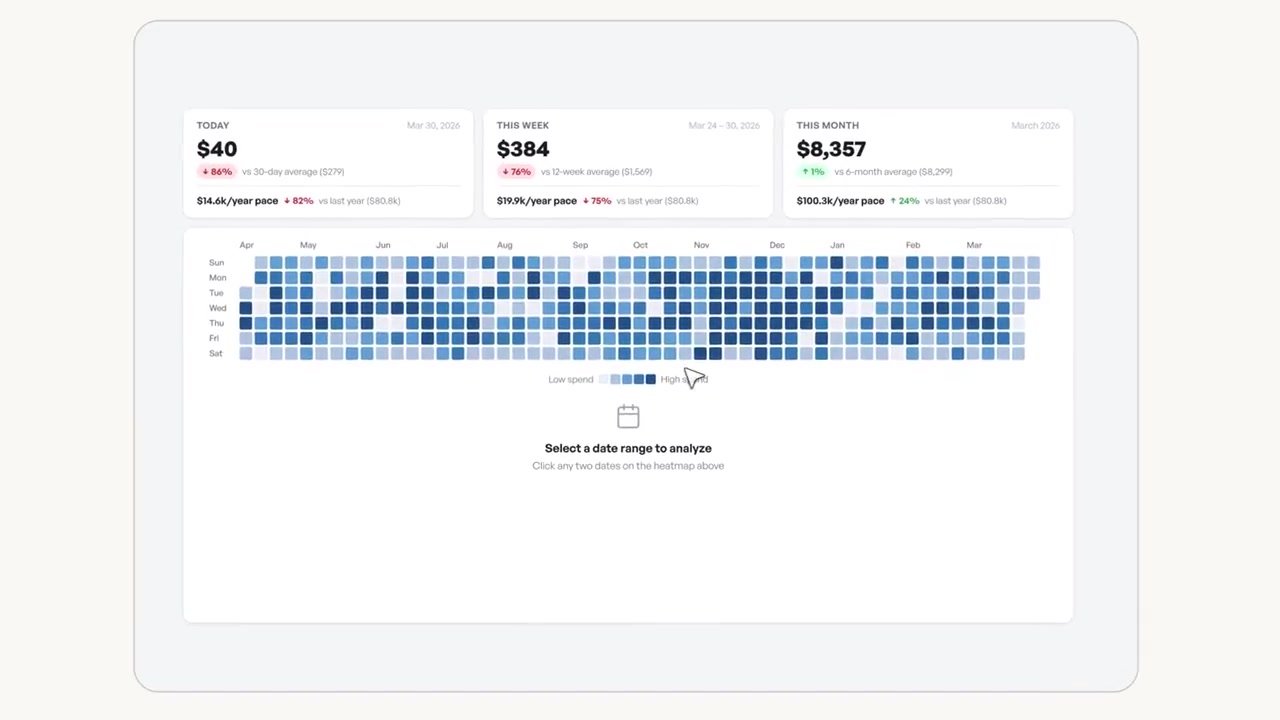Click the Mar month label on the heatmap
The width and height of the screenshot is (1280, 720).
point(974,245)
